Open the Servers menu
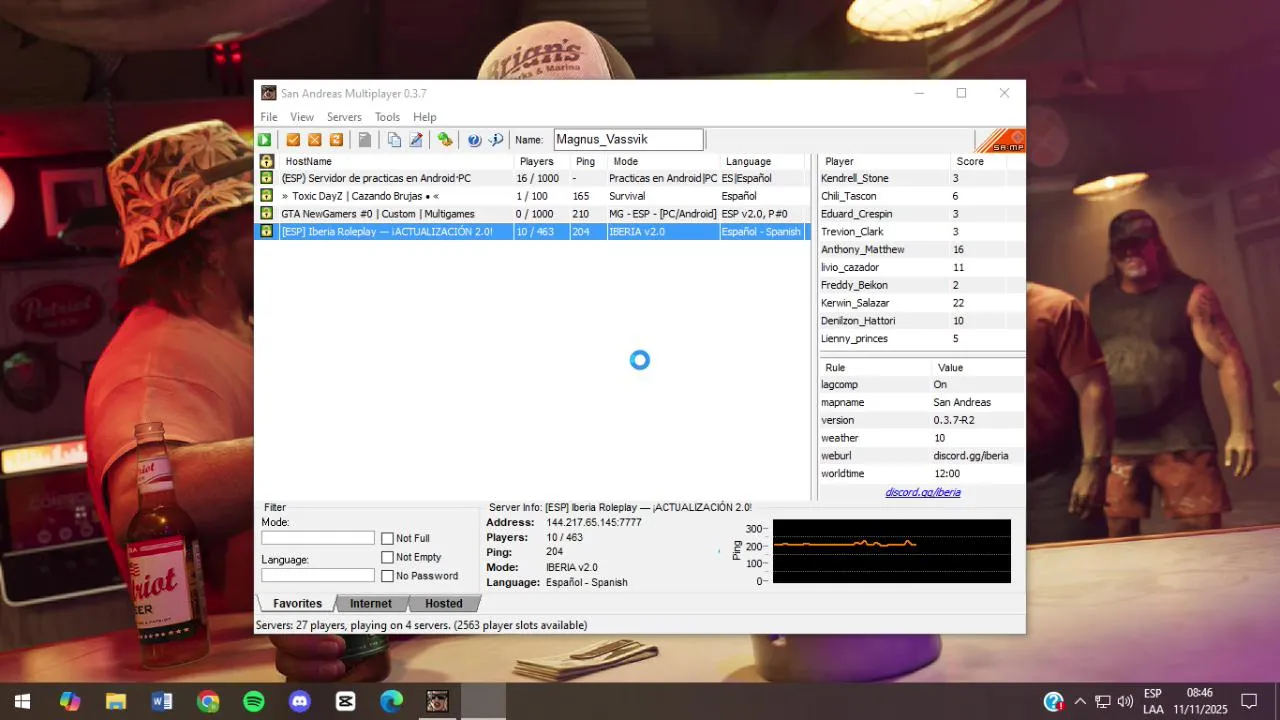 344,117
